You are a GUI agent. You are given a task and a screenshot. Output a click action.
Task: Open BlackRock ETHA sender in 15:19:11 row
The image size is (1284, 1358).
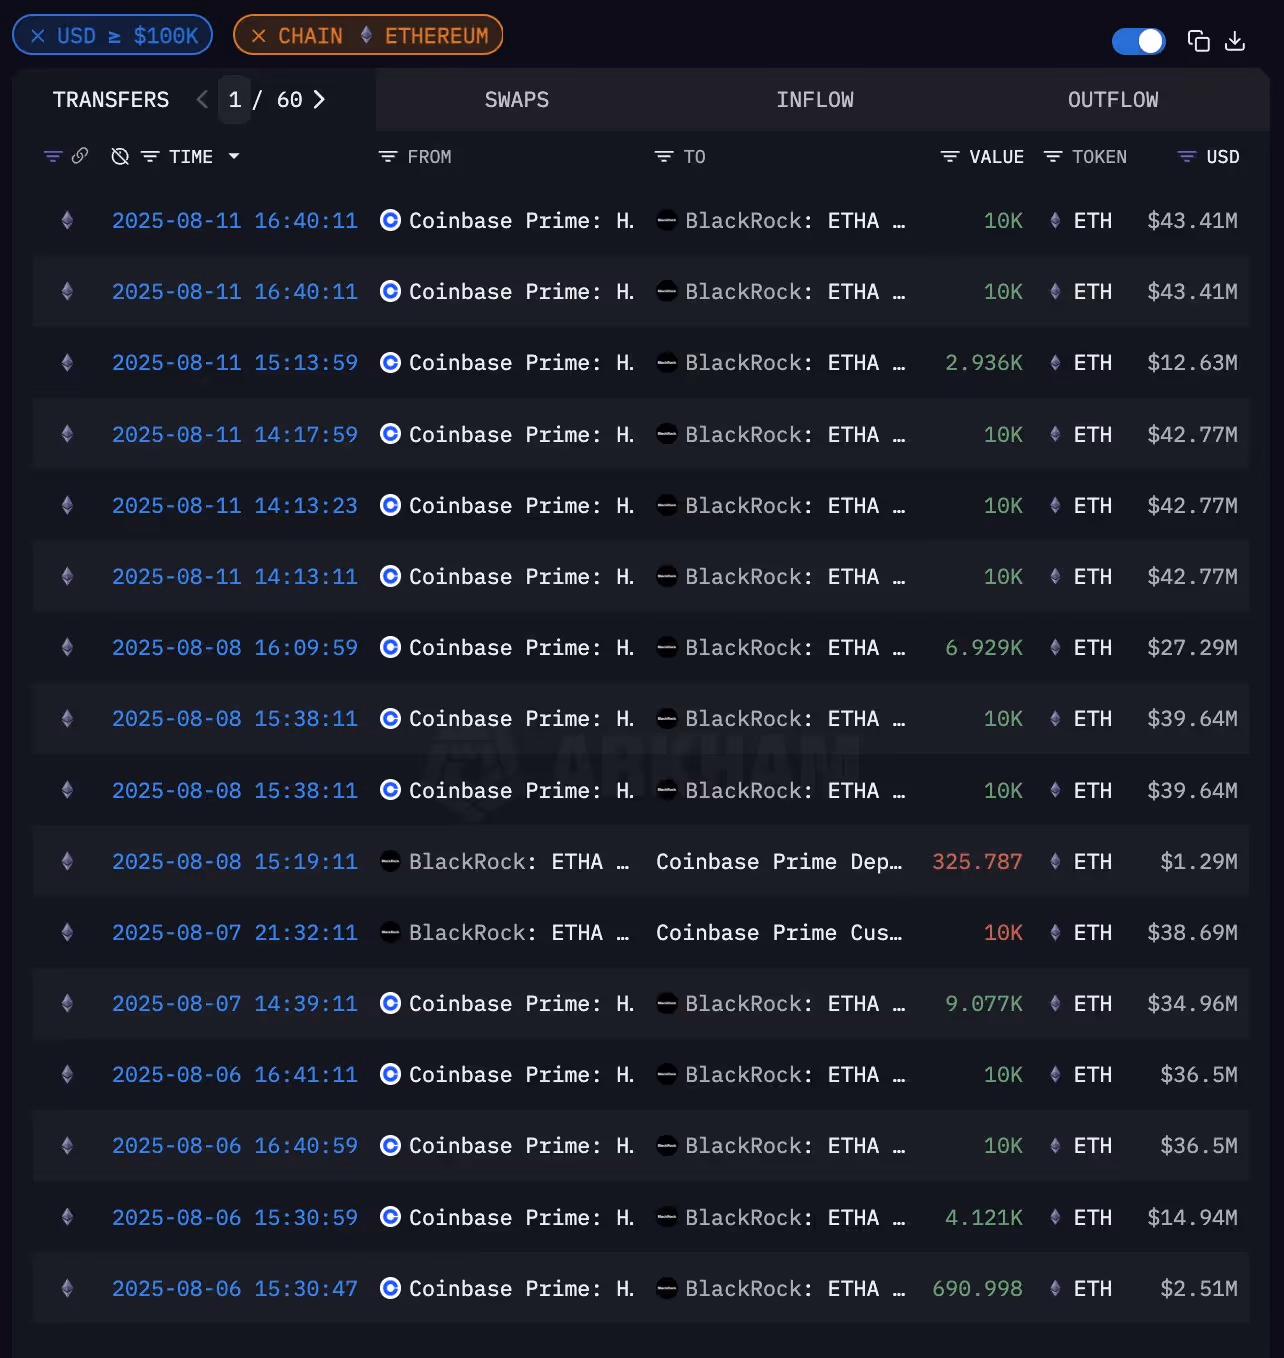pos(519,862)
